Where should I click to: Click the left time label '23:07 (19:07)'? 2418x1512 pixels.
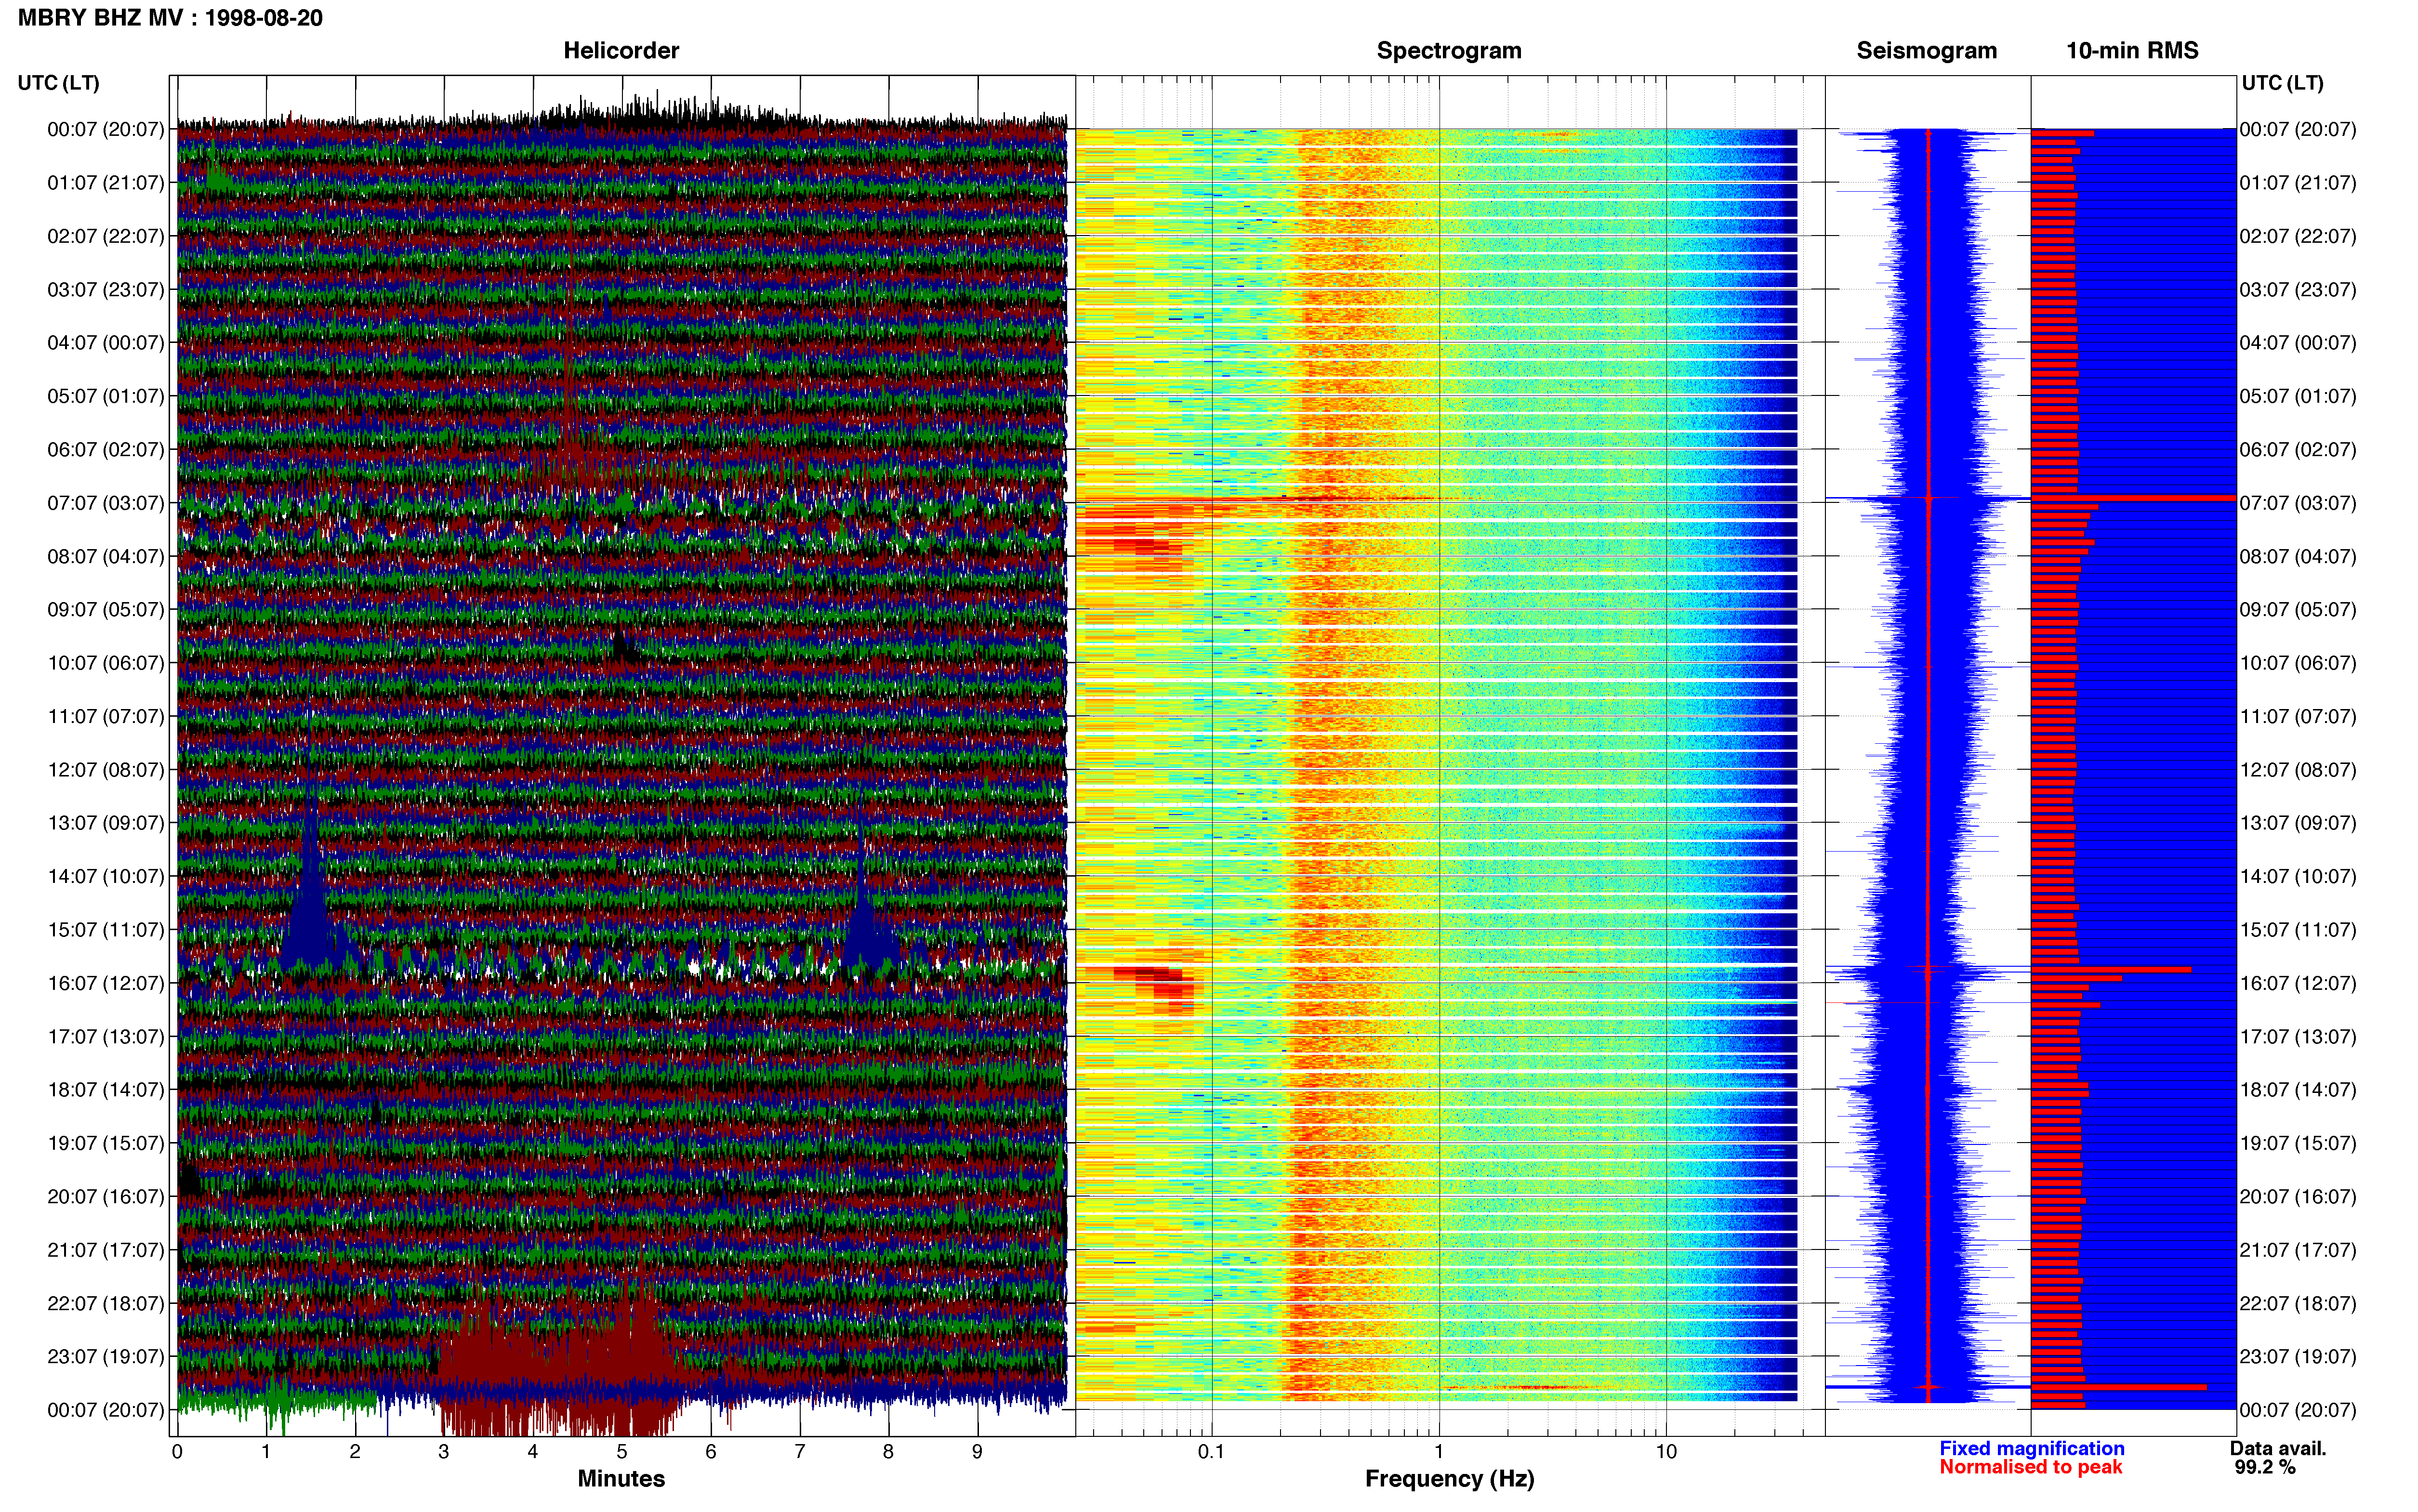tap(105, 1357)
